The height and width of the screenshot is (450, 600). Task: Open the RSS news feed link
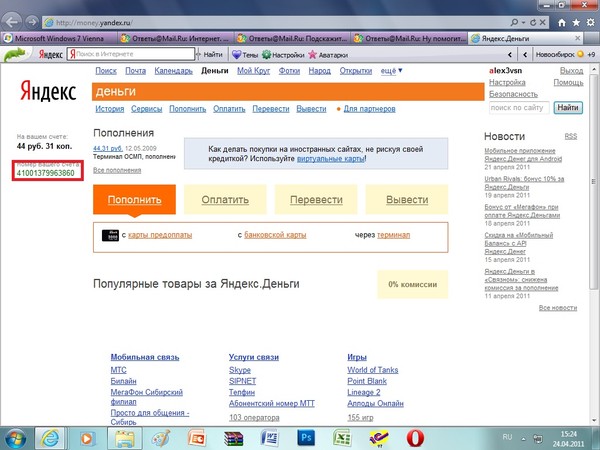571,136
